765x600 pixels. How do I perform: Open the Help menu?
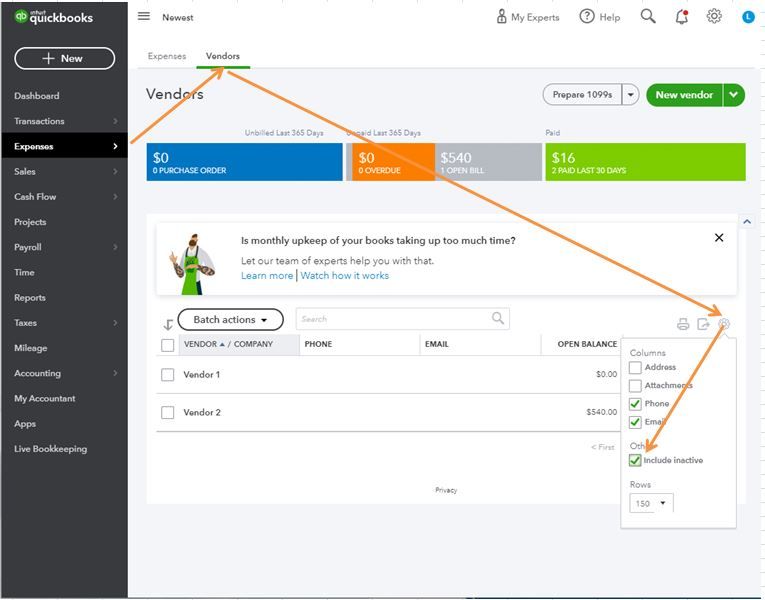click(x=600, y=17)
